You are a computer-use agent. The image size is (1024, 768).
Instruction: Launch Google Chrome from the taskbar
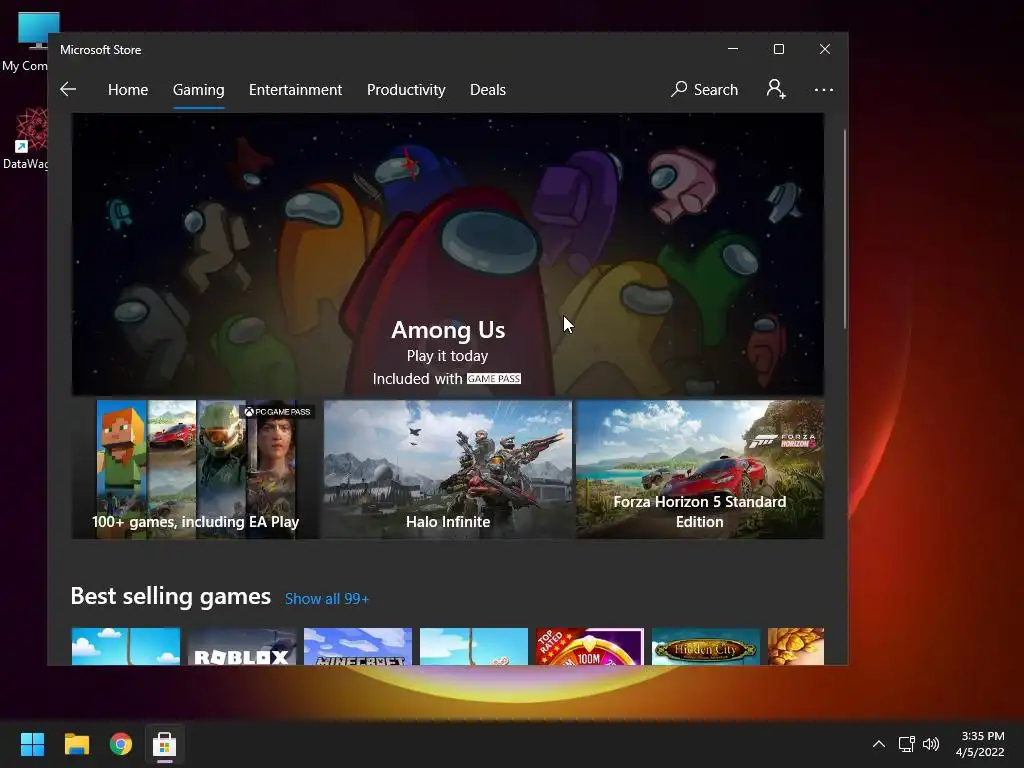point(121,744)
